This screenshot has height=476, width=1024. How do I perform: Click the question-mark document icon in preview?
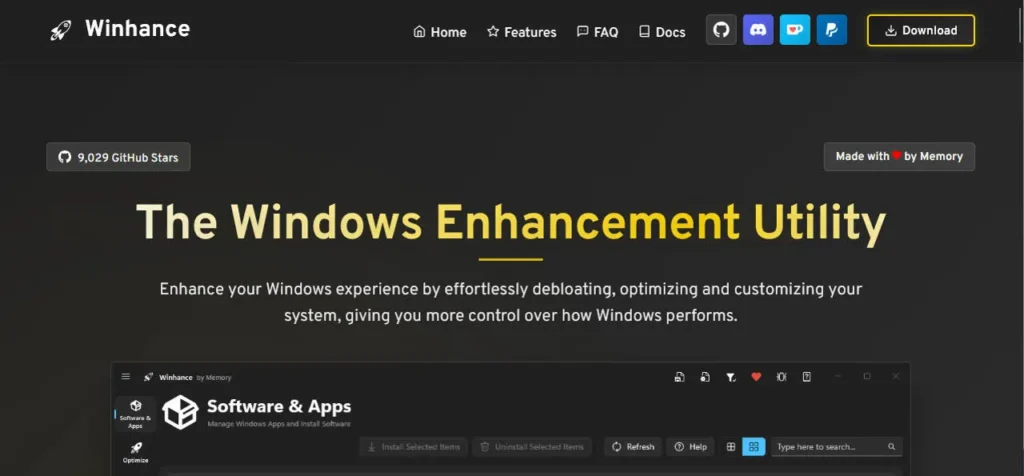[x=807, y=377]
